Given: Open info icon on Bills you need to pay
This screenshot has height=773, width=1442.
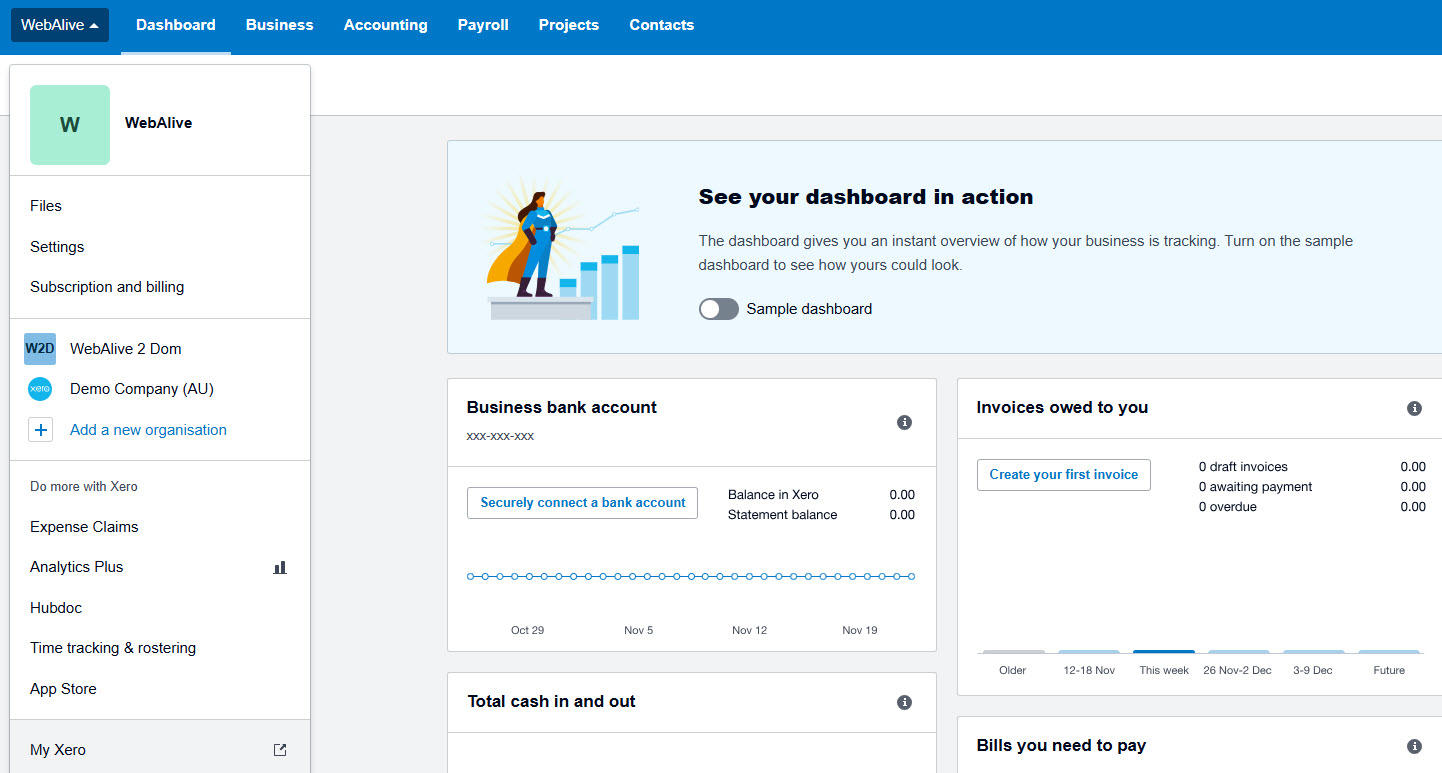Looking at the screenshot, I should coord(1414,746).
